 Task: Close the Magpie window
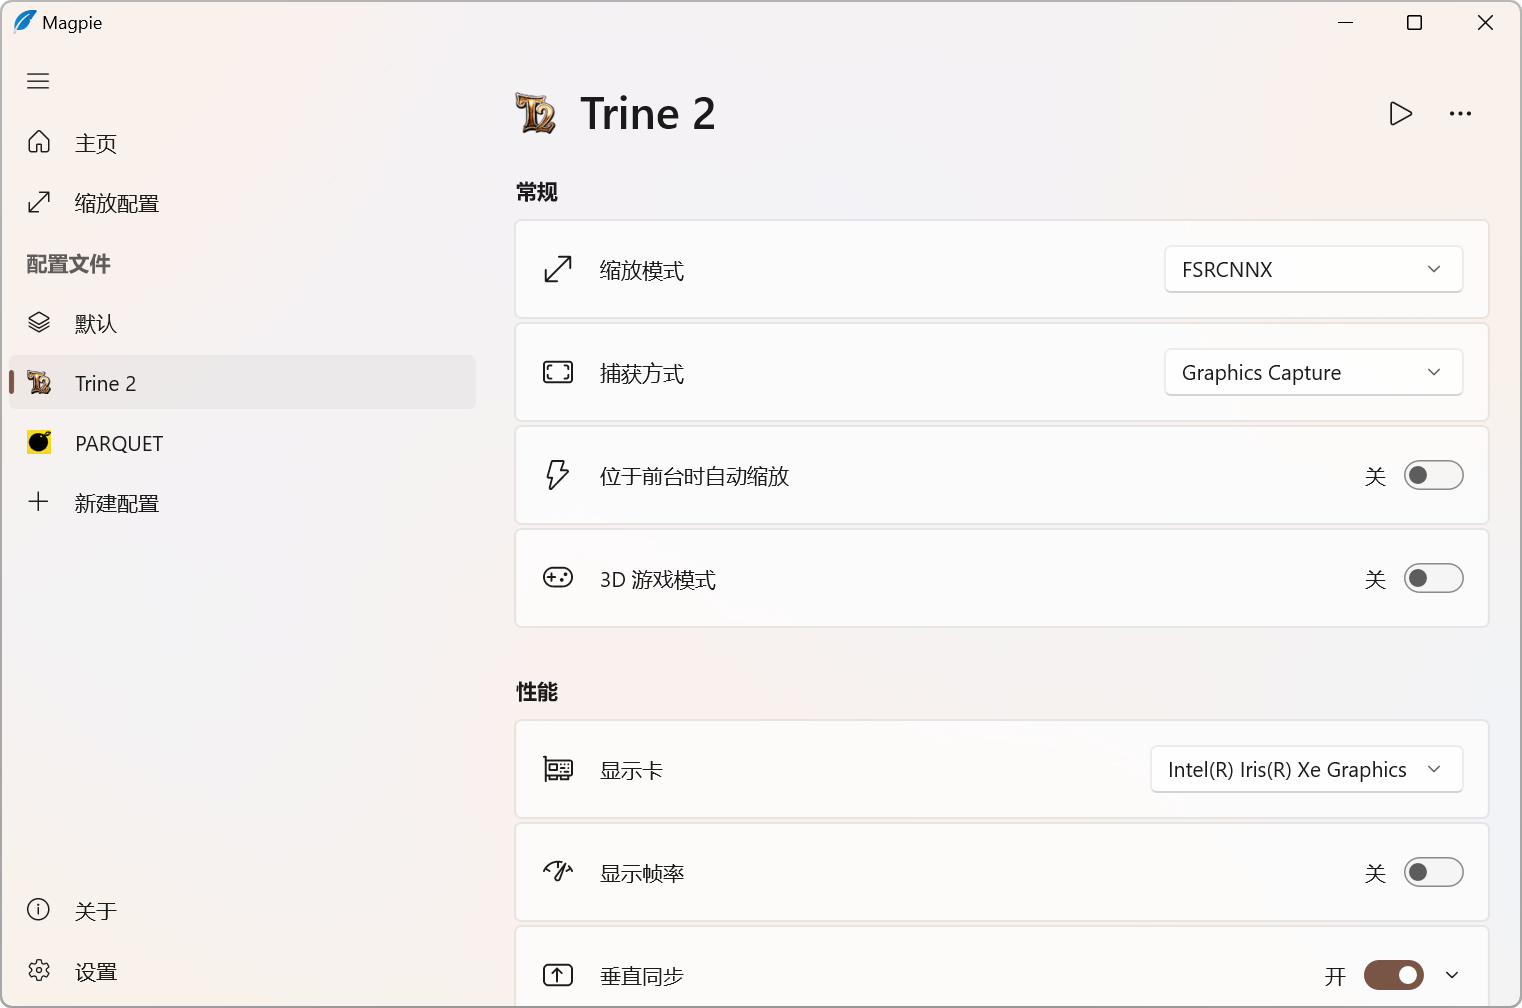coord(1485,22)
